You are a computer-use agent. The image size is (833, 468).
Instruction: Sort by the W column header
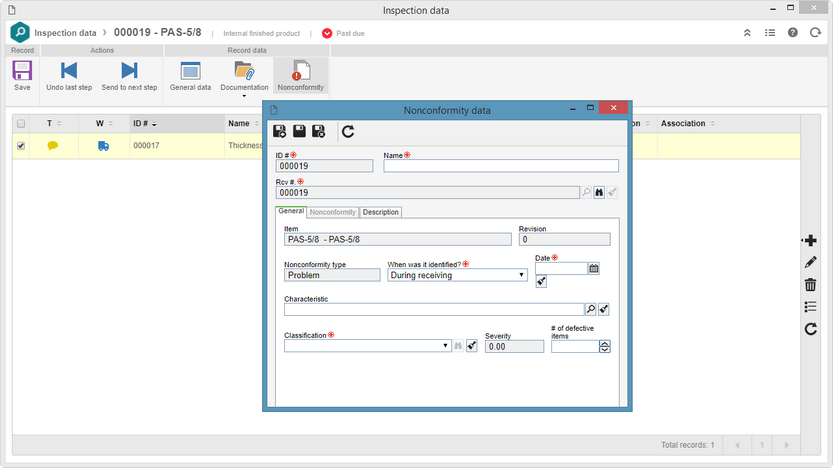tap(104, 124)
